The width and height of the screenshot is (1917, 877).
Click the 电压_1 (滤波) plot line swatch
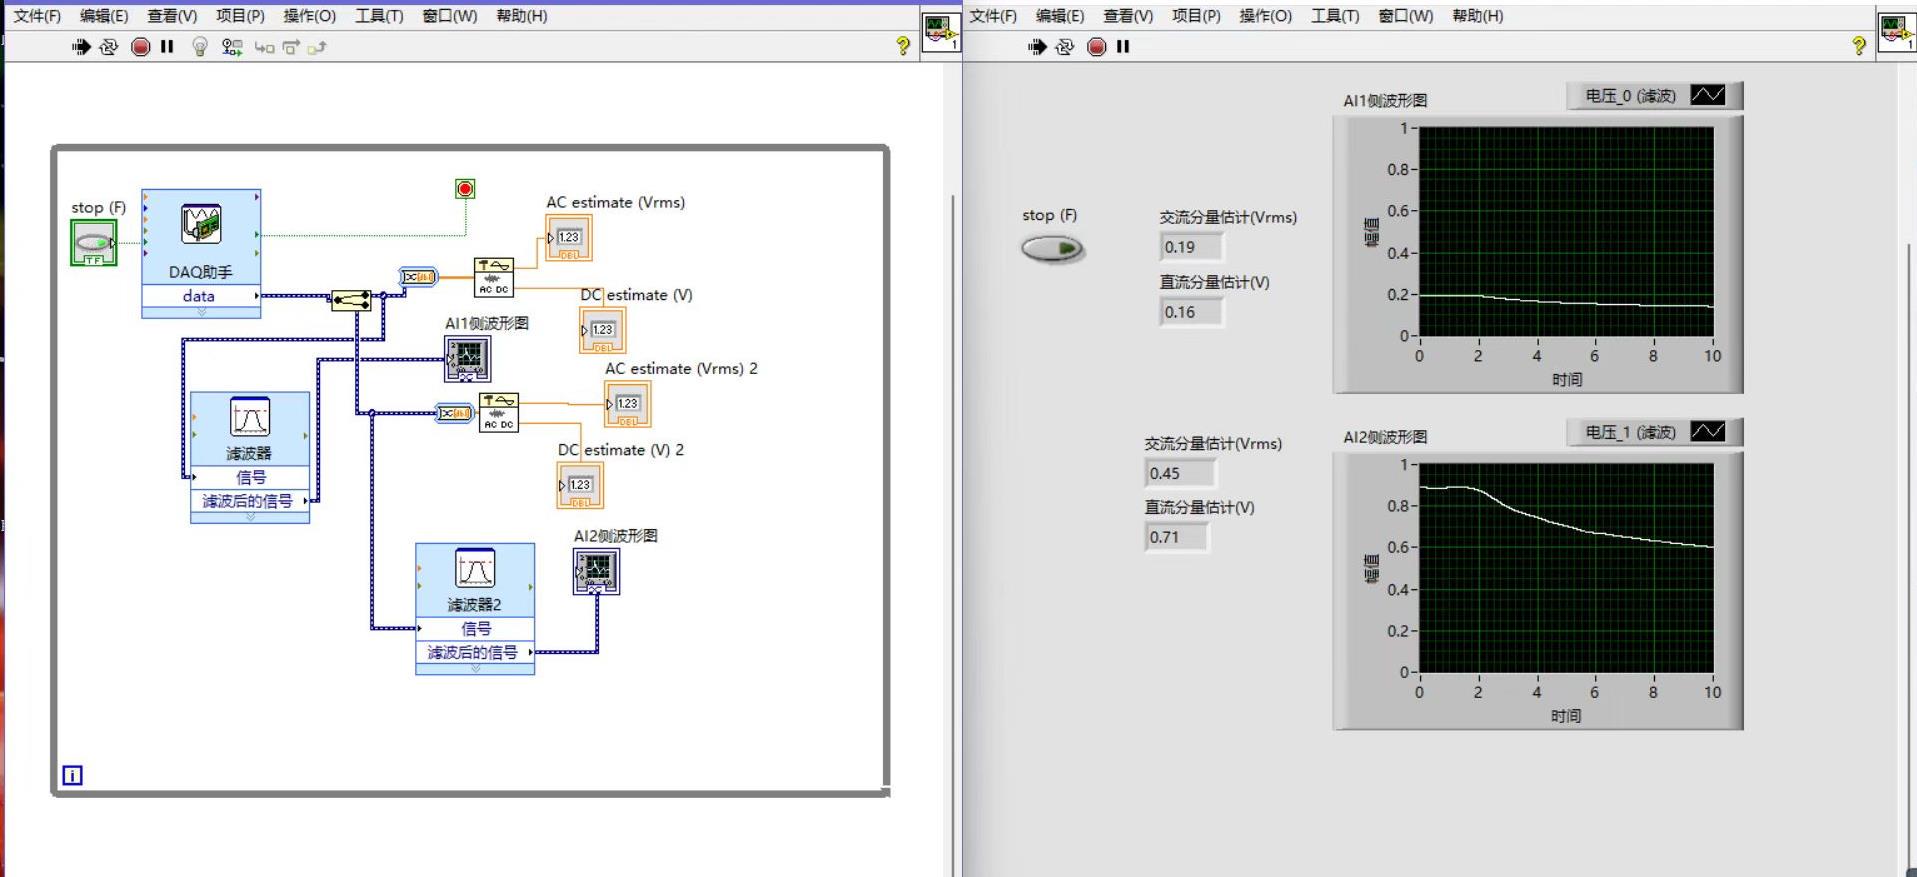[x=1707, y=432]
